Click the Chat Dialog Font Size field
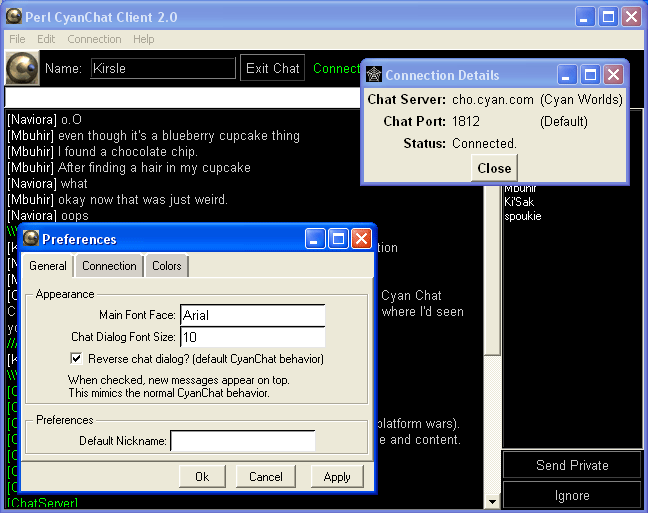 point(253,337)
